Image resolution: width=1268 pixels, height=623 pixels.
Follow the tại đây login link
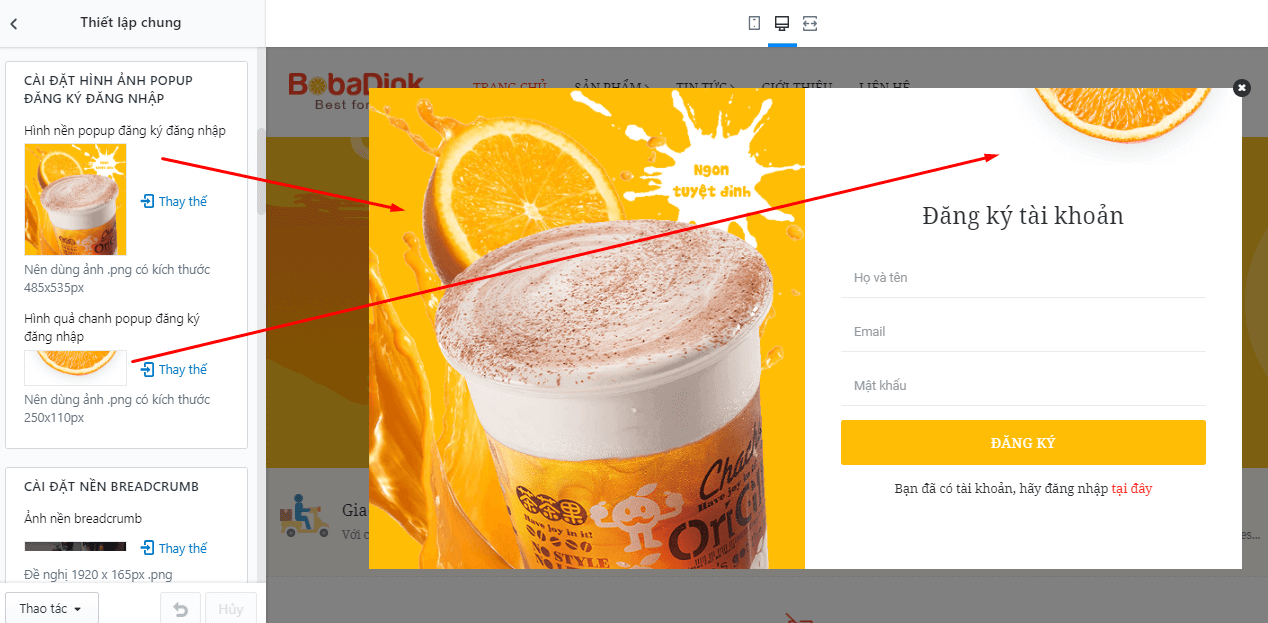(1132, 489)
